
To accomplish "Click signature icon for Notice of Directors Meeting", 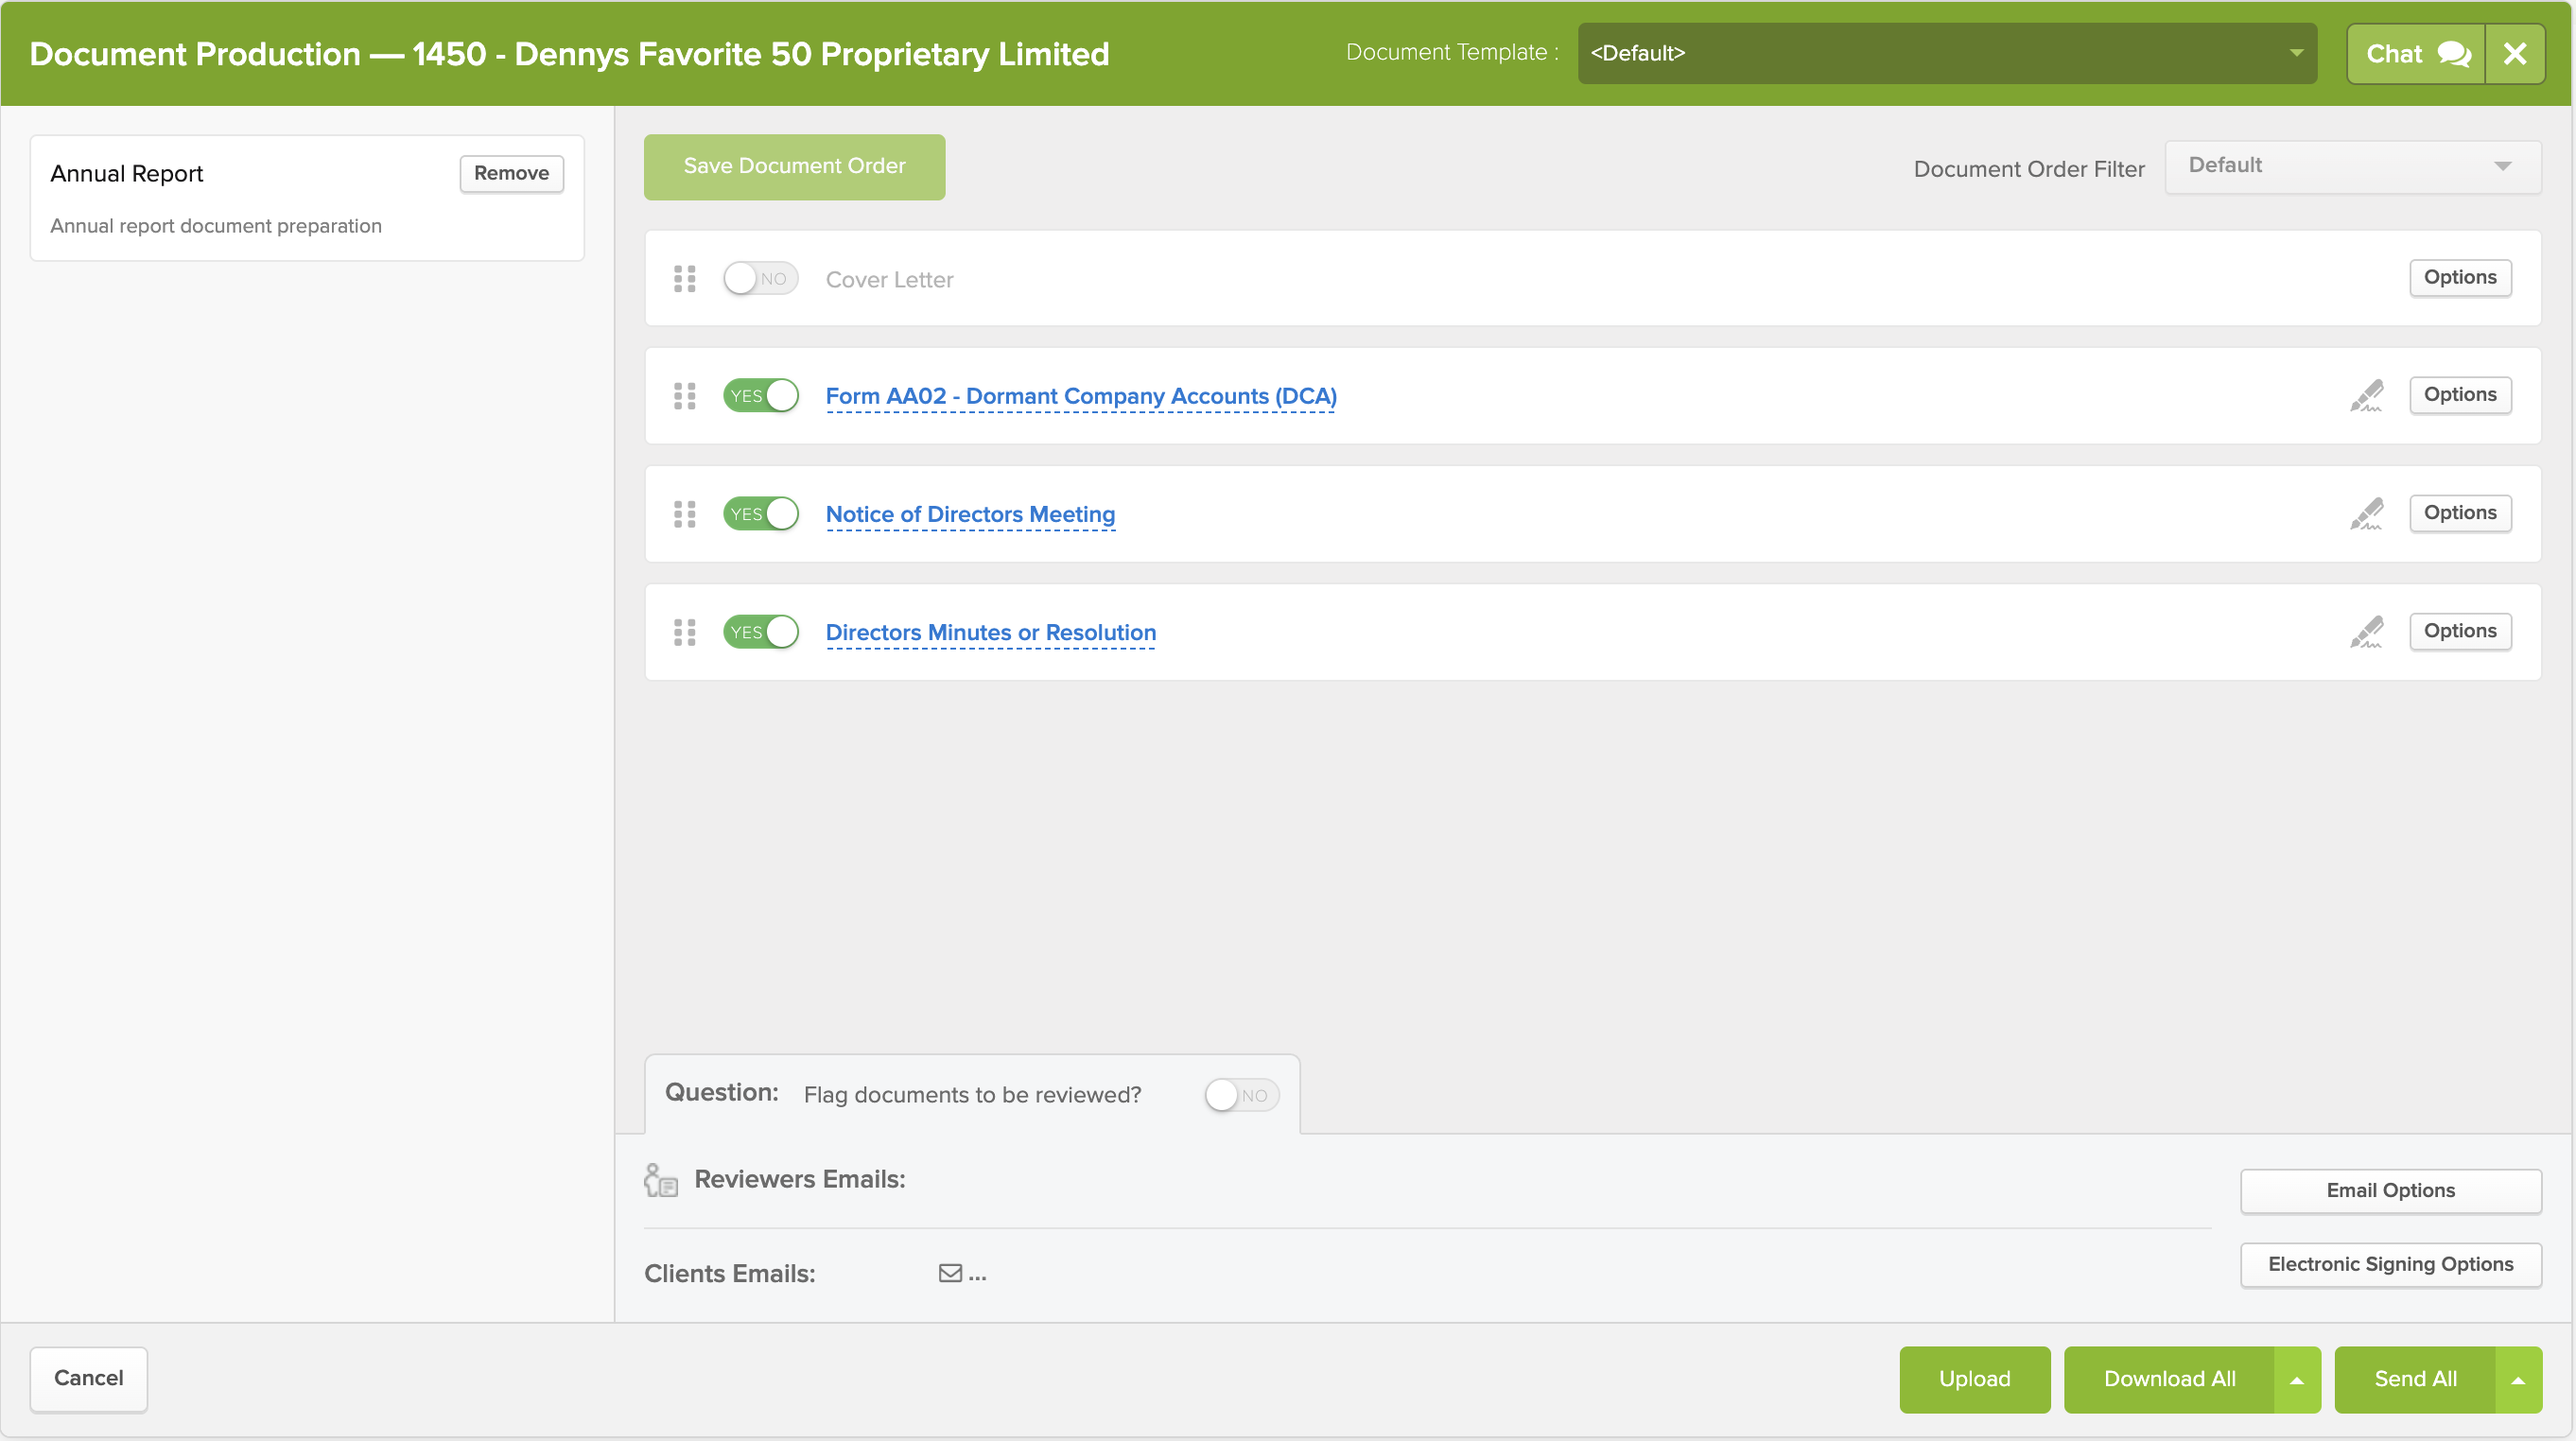I will (x=2366, y=514).
